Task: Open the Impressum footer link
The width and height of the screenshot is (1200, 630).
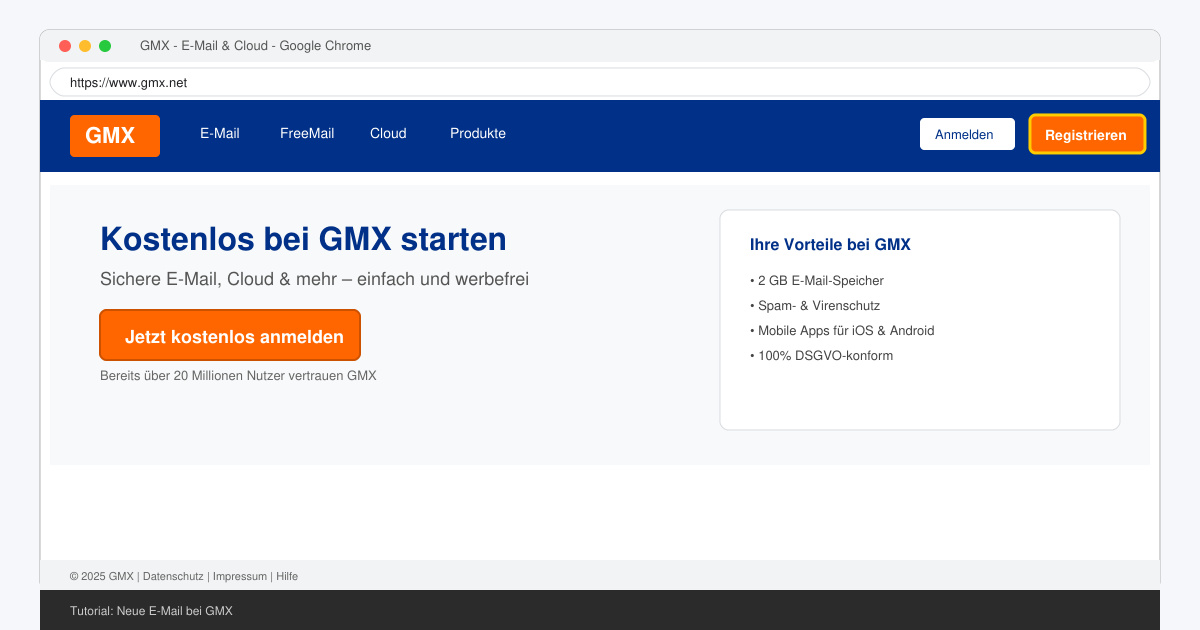Action: tap(240, 576)
